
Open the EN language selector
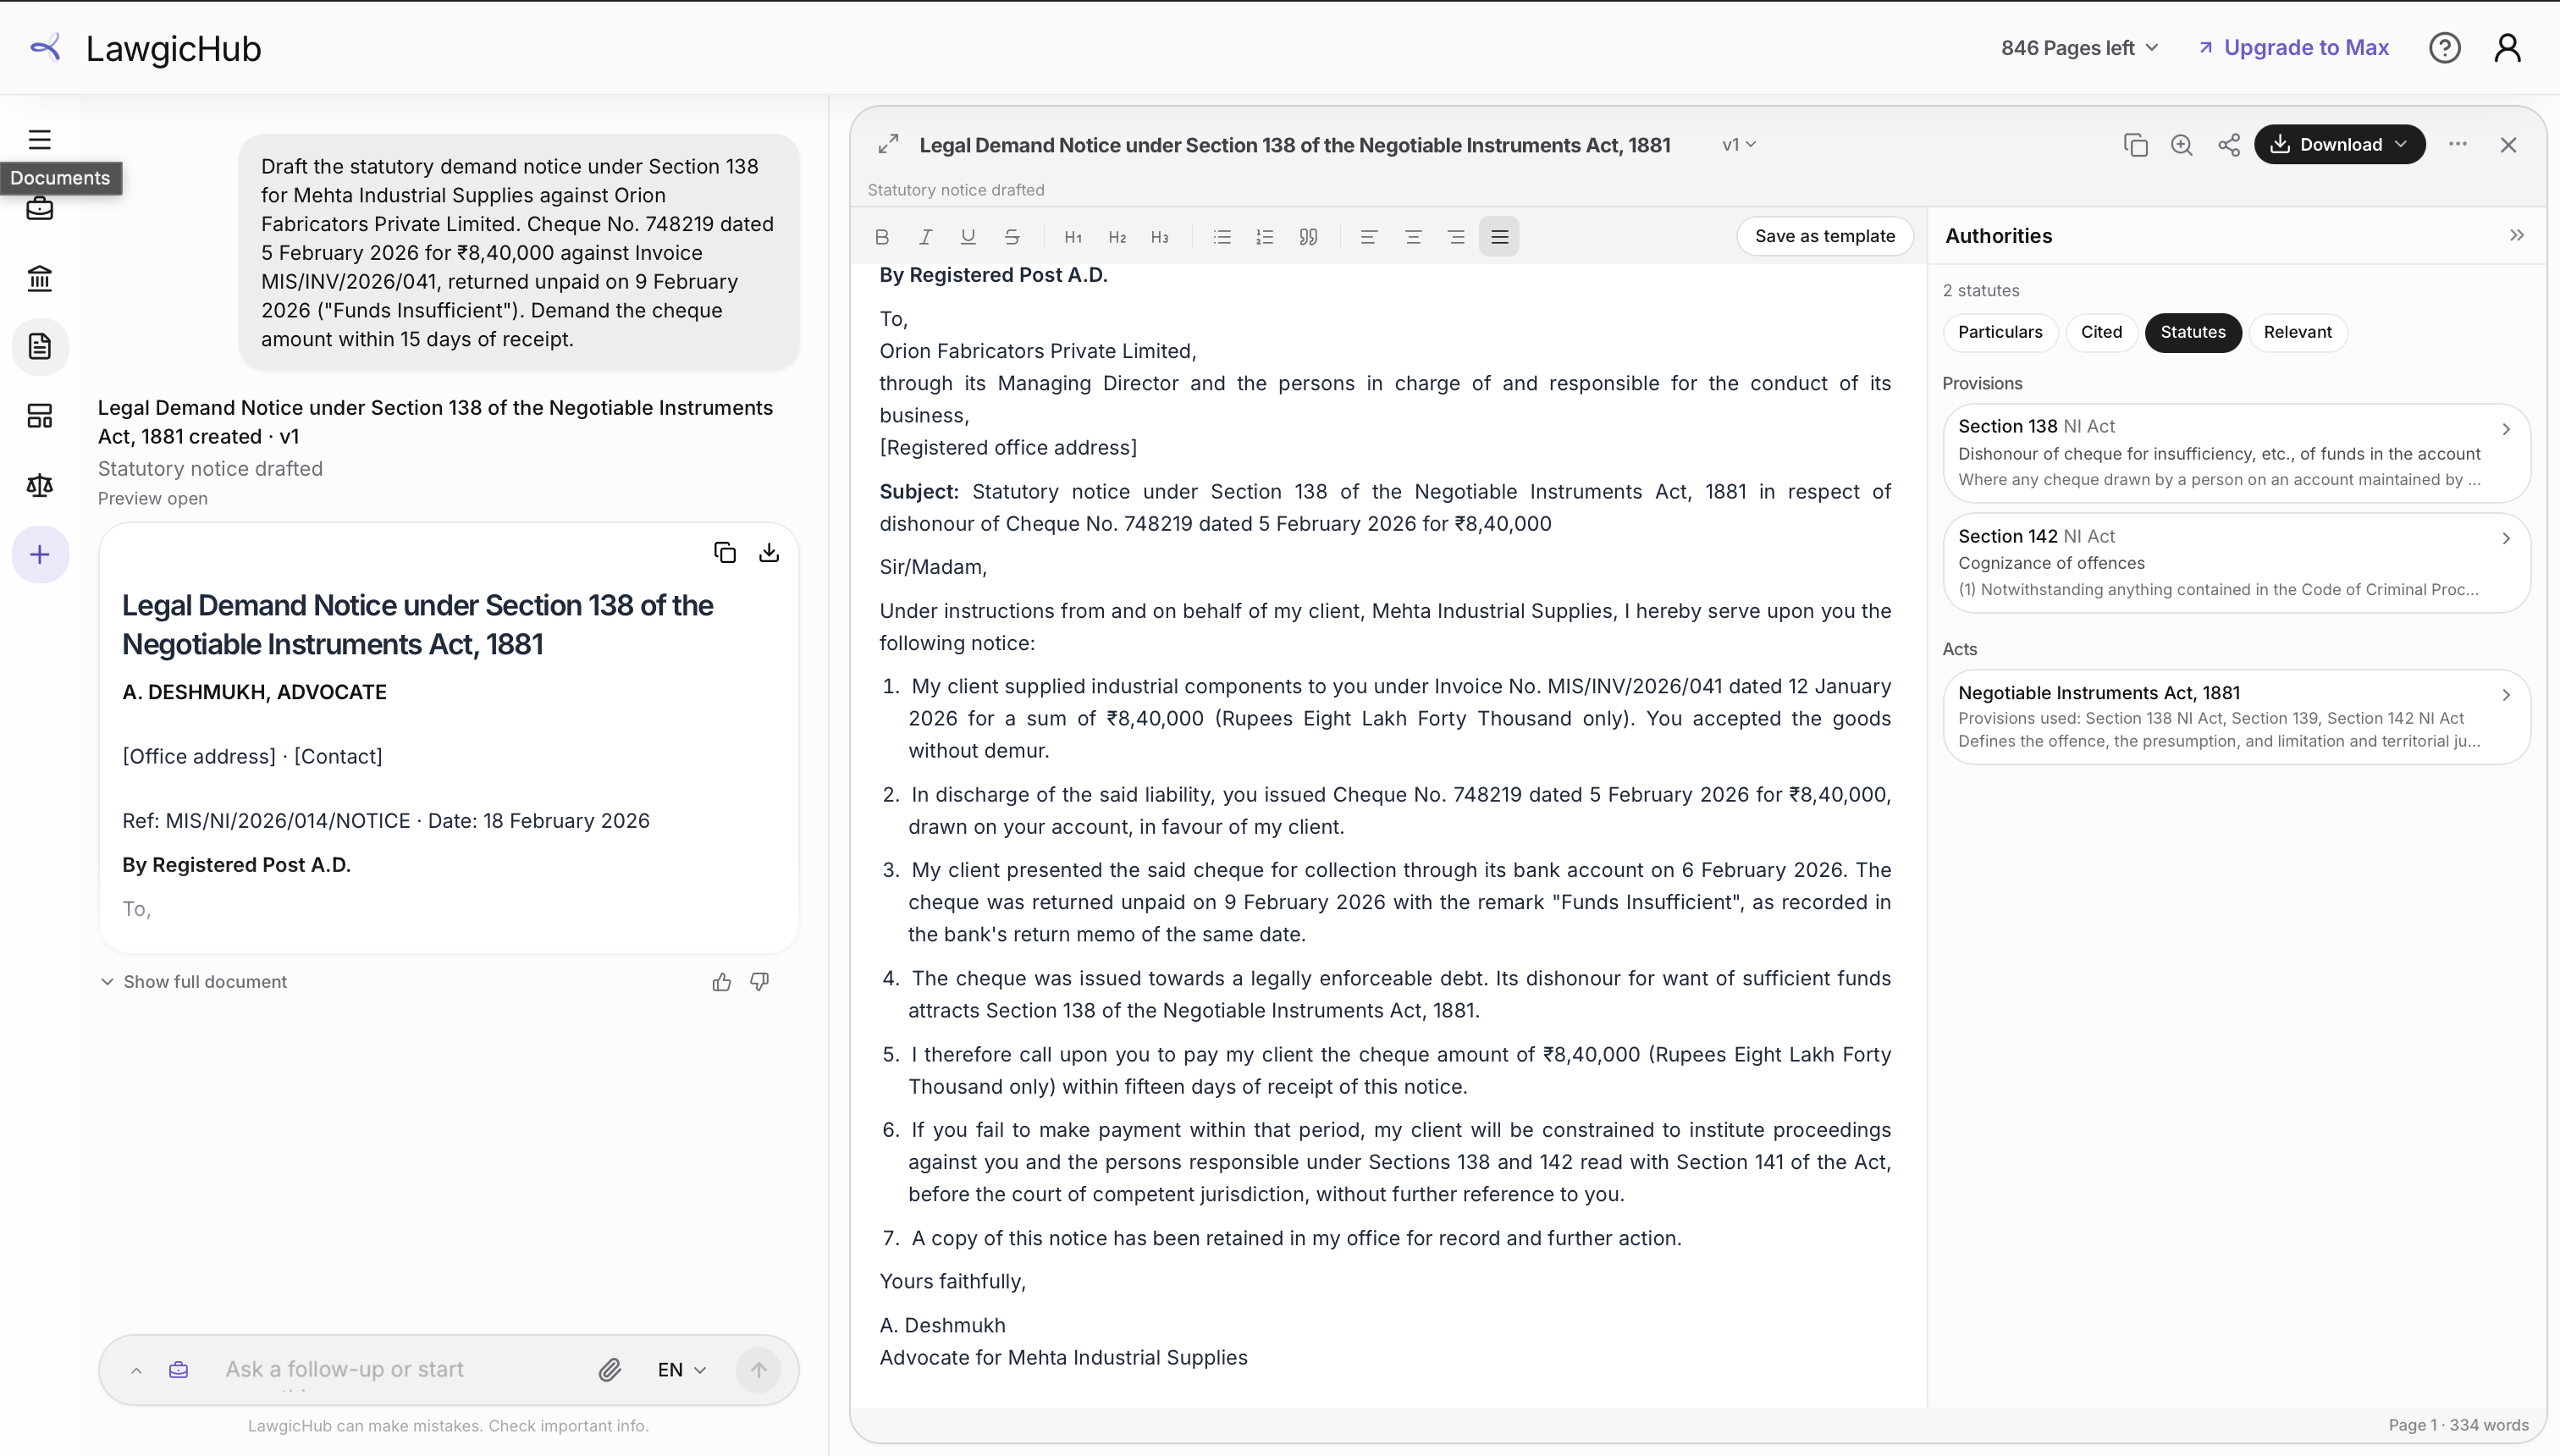[x=682, y=1370]
